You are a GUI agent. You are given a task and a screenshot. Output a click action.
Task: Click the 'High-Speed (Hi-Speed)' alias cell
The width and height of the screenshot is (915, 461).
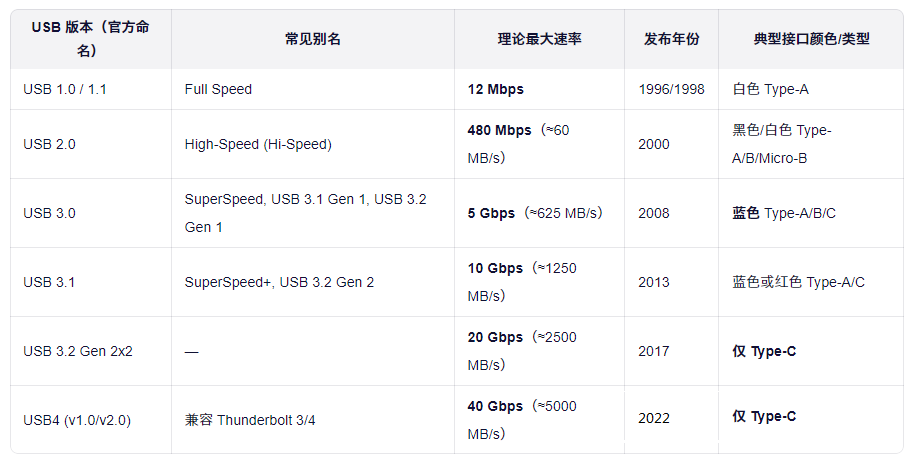point(258,144)
